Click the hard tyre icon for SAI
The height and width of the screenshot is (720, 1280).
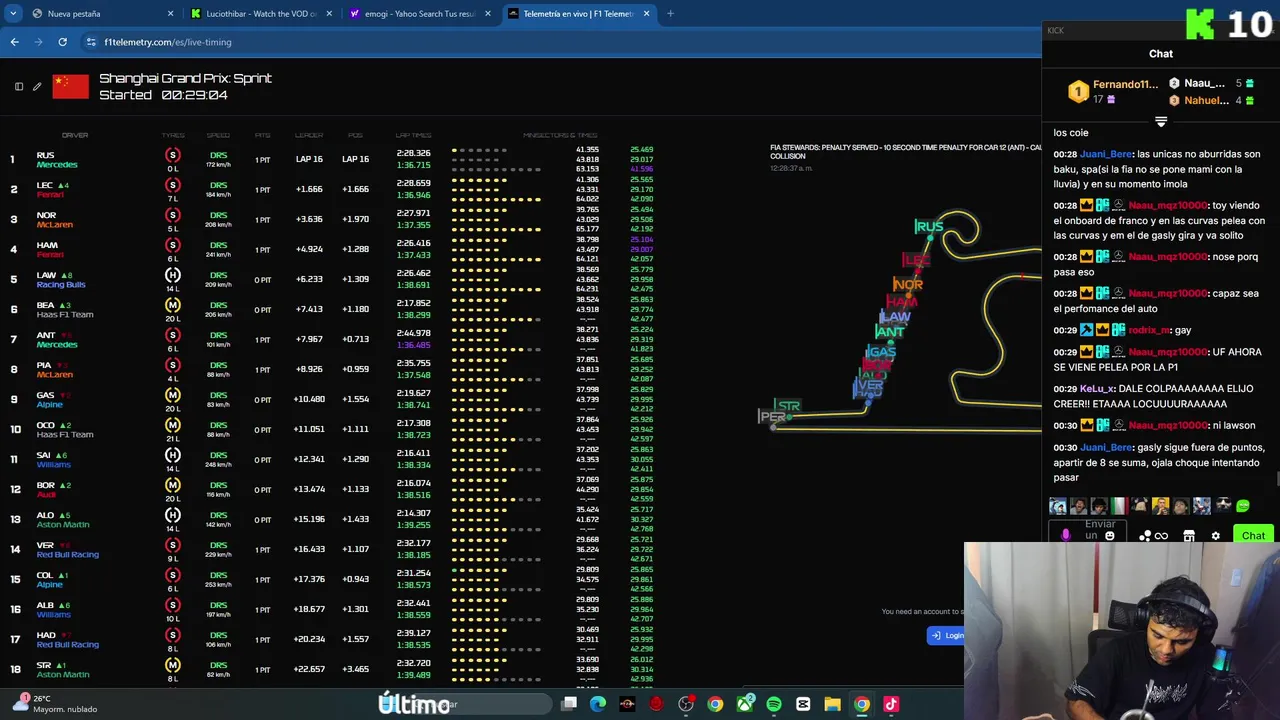coord(173,455)
